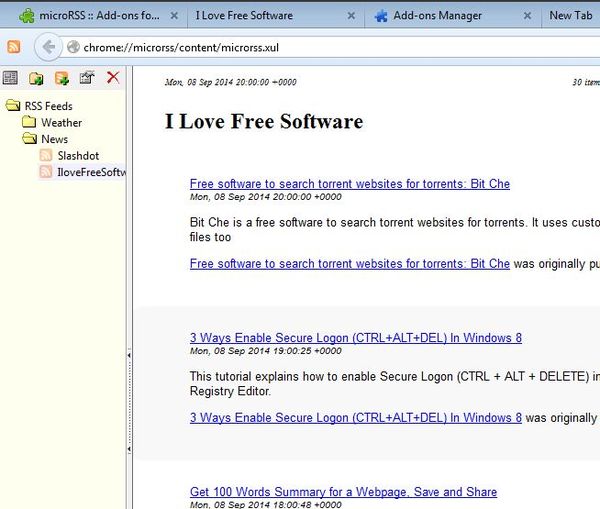The image size is (600, 509).
Task: Open the Get 100 Words Summary article link
Action: [x=343, y=492]
